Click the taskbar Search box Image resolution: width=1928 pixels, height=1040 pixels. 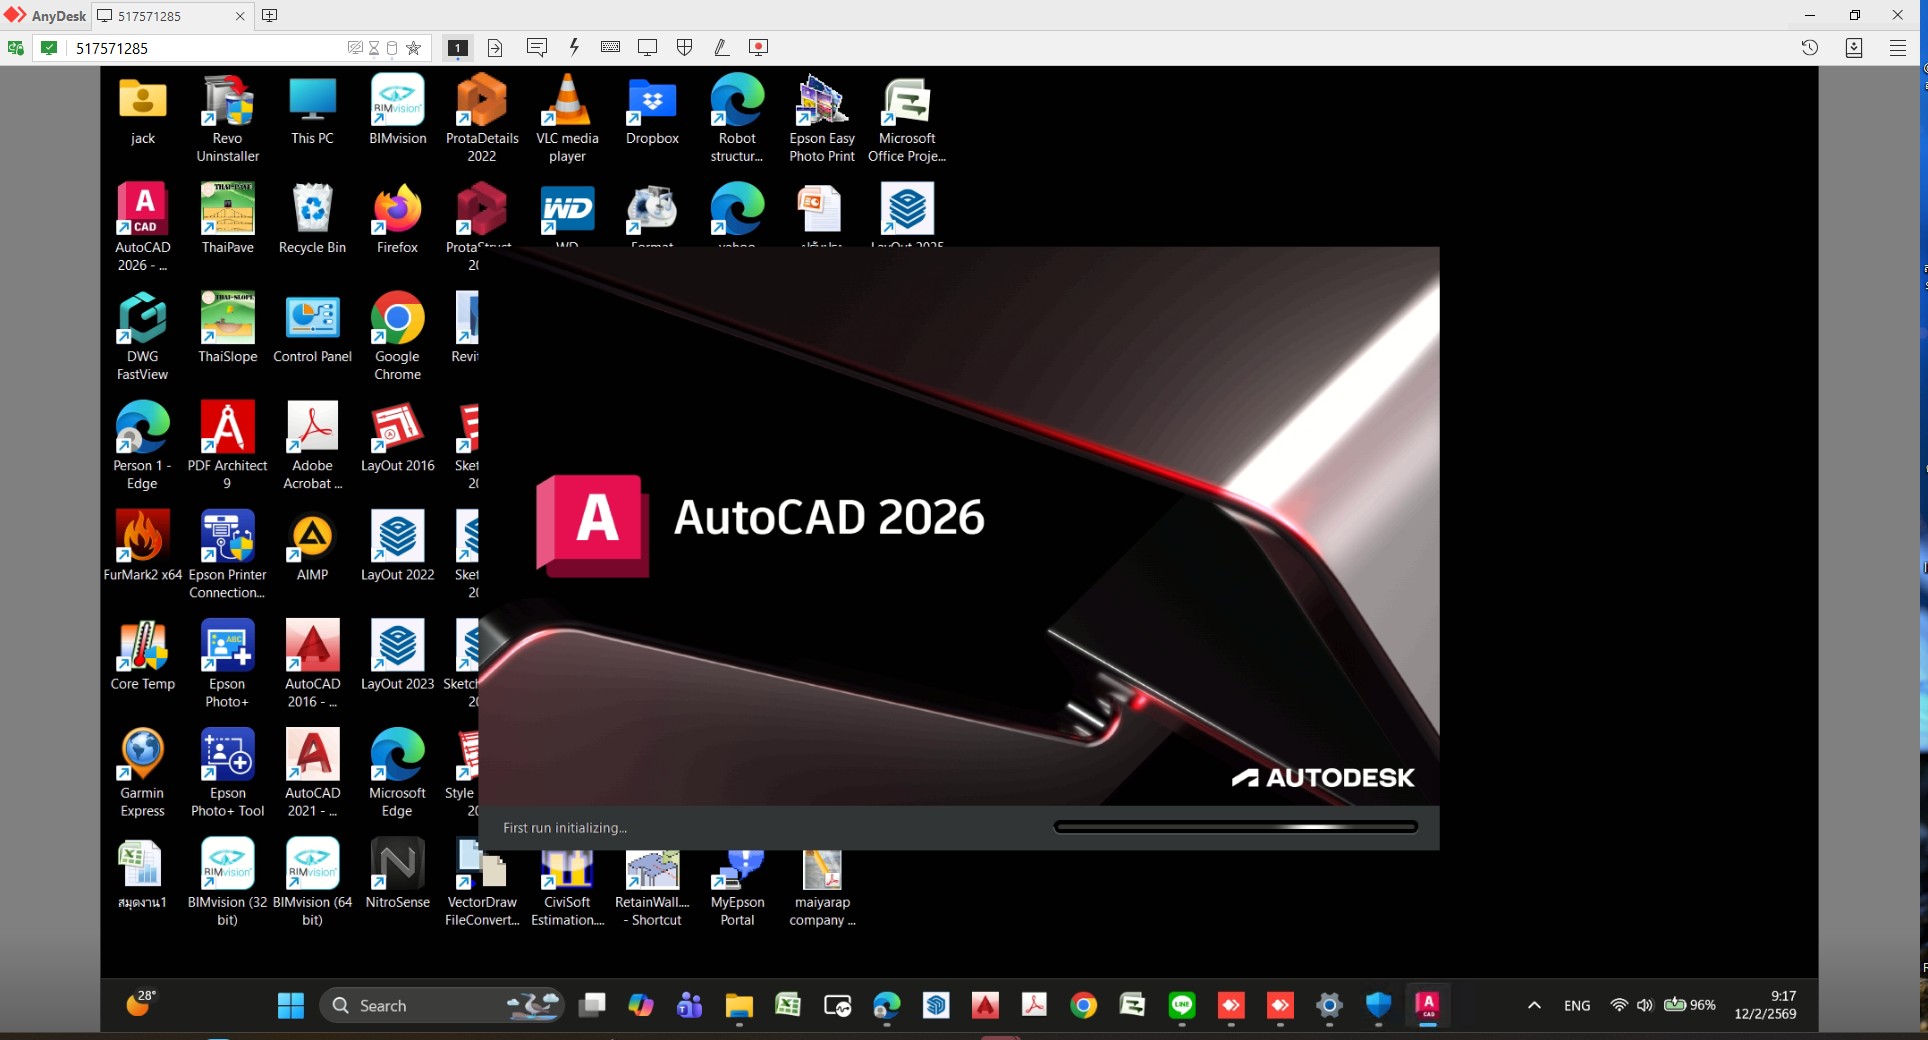(441, 1005)
